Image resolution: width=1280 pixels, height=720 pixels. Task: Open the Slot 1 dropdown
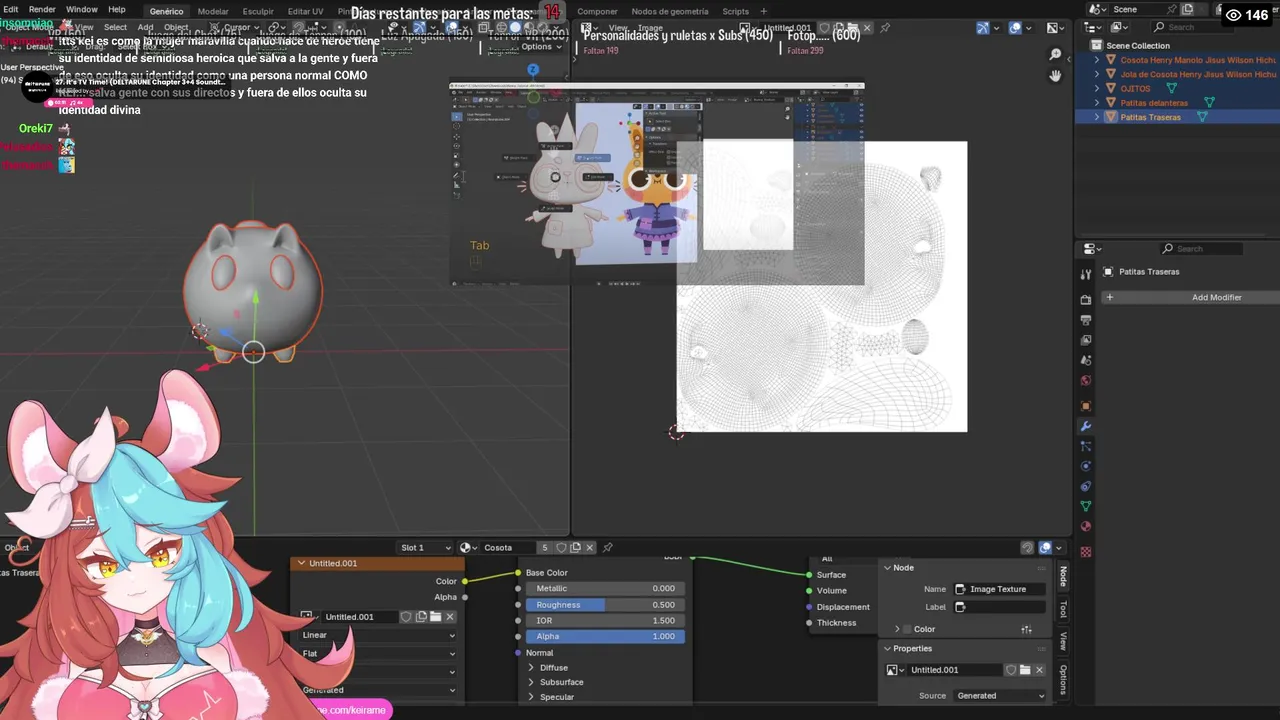[425, 547]
